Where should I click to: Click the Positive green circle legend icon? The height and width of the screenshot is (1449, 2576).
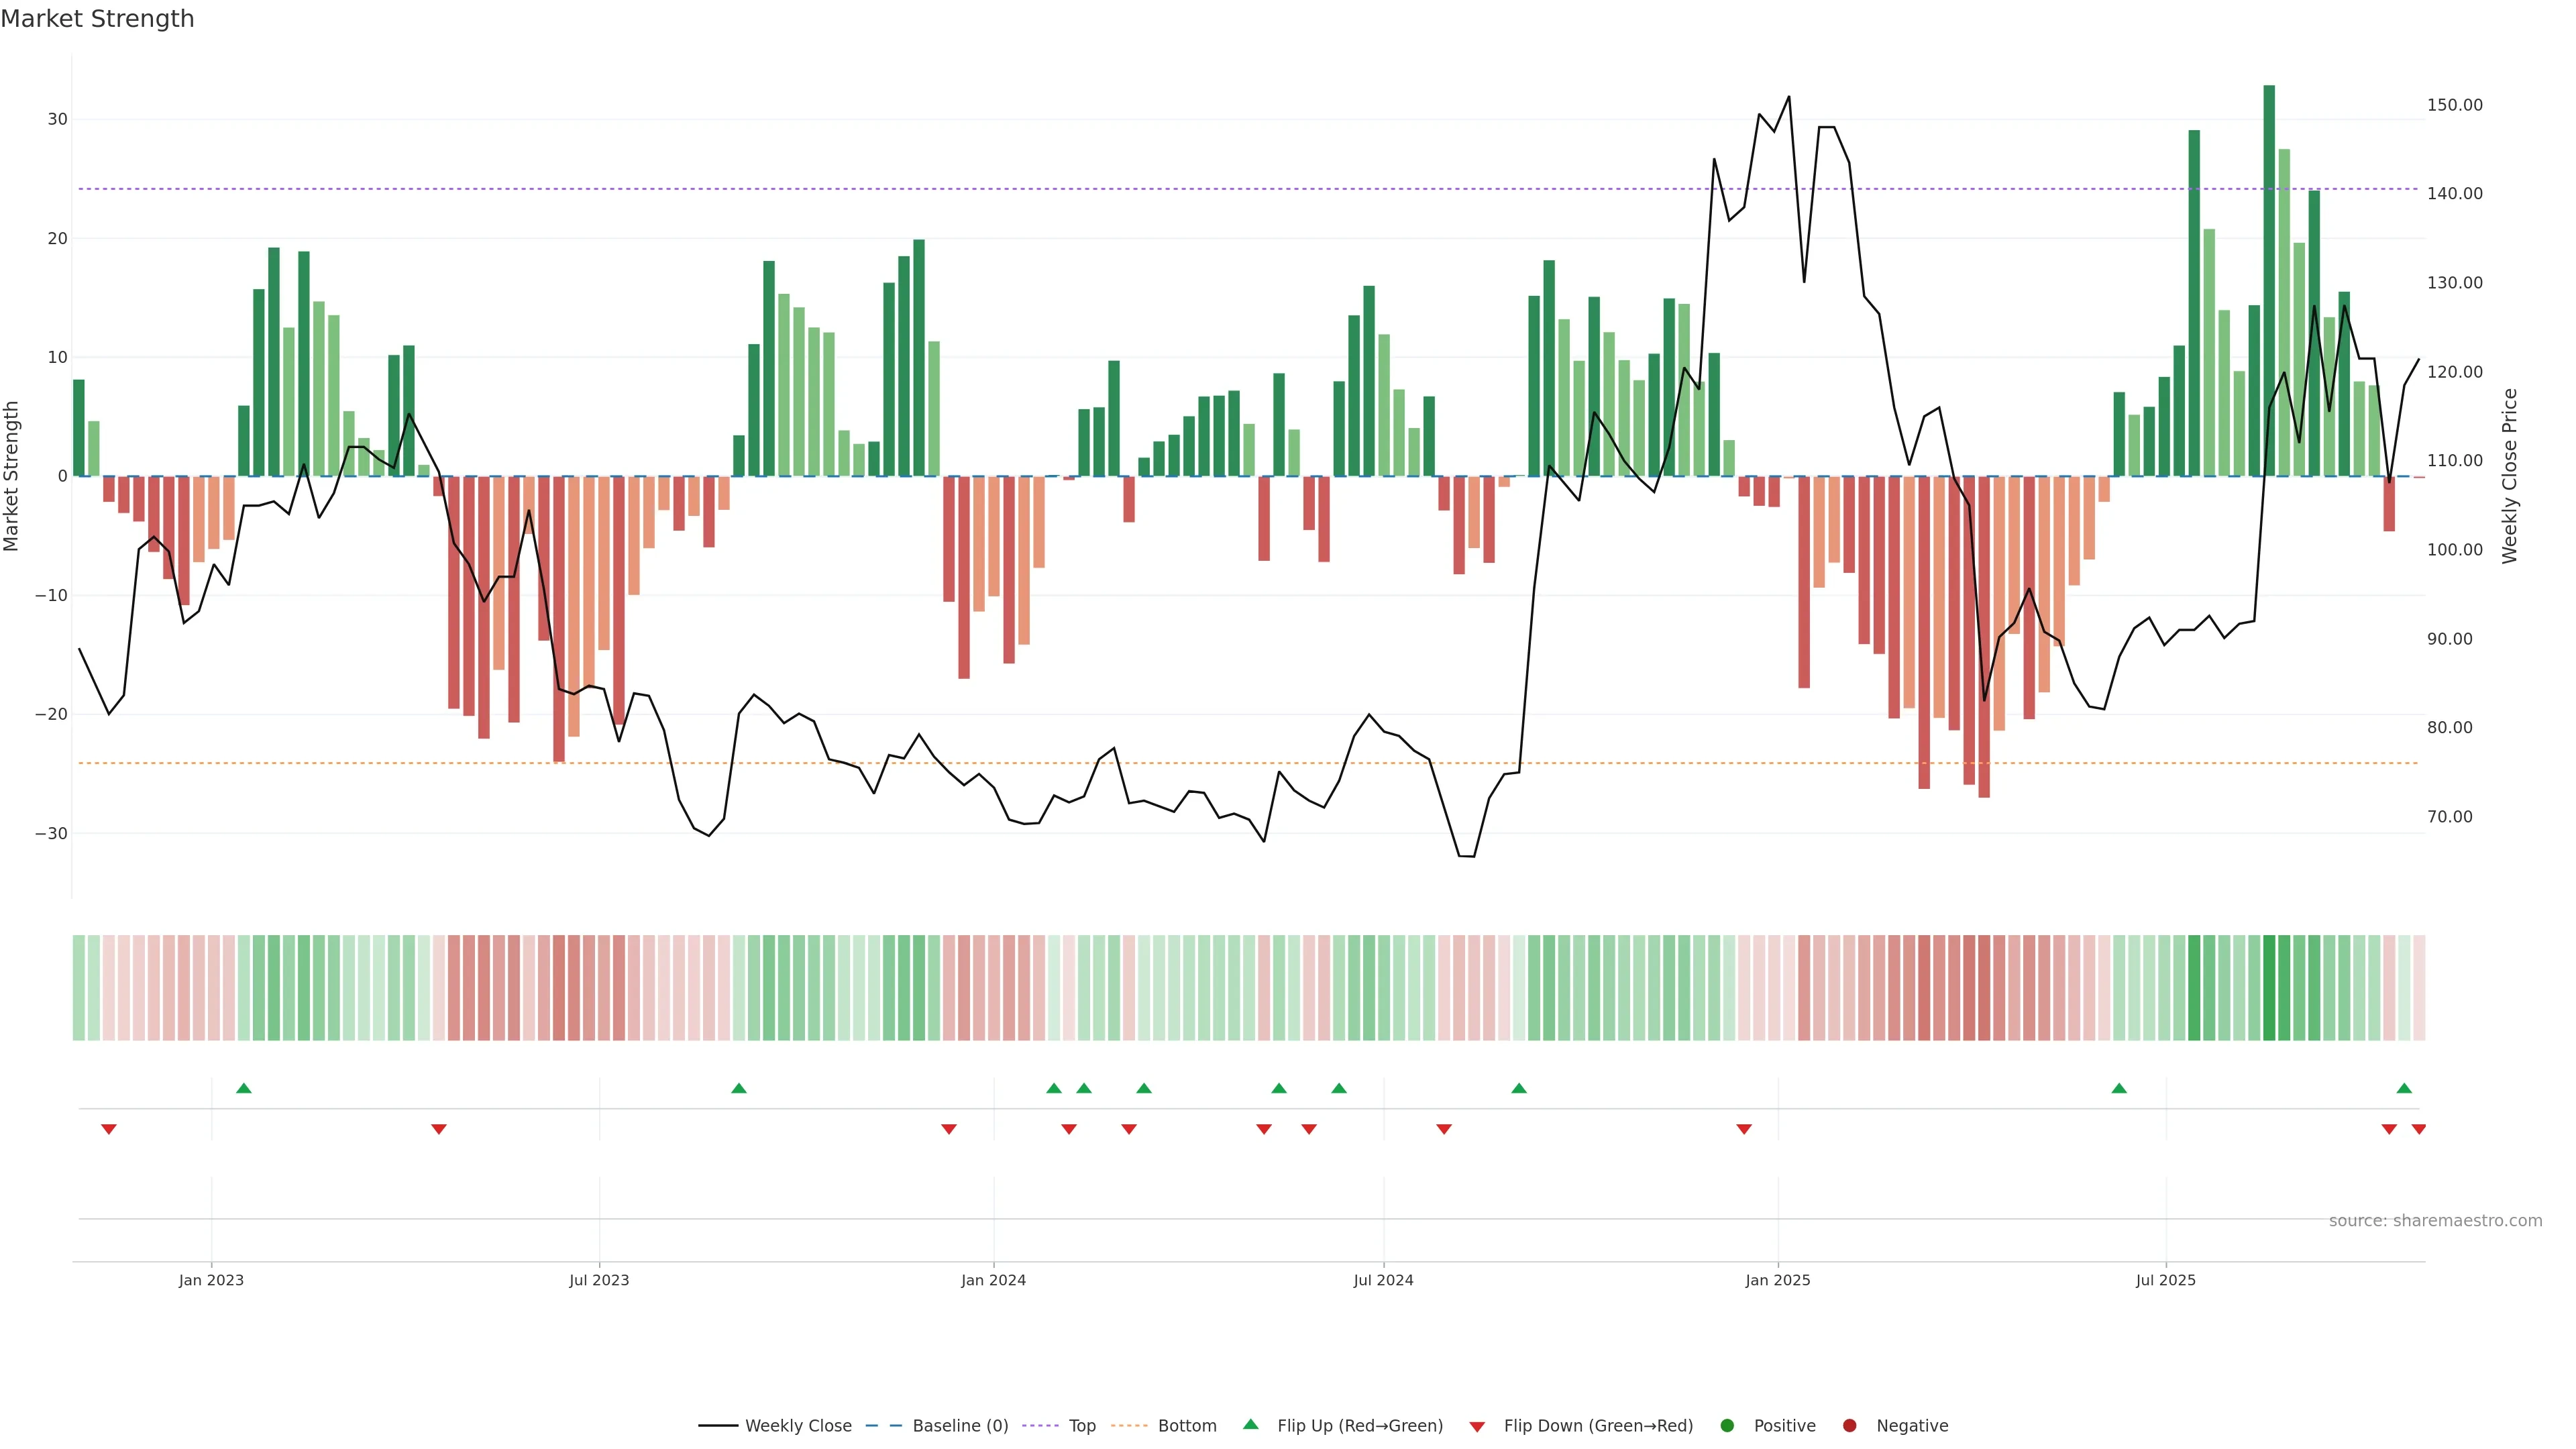(x=1727, y=1425)
